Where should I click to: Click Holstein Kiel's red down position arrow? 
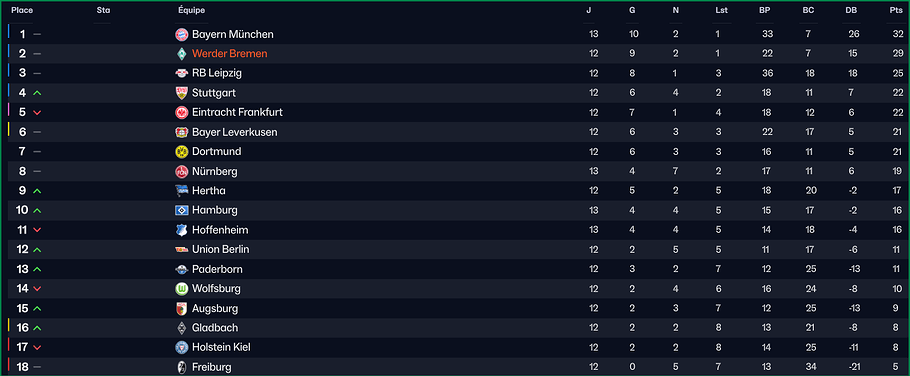pyautogui.click(x=37, y=348)
